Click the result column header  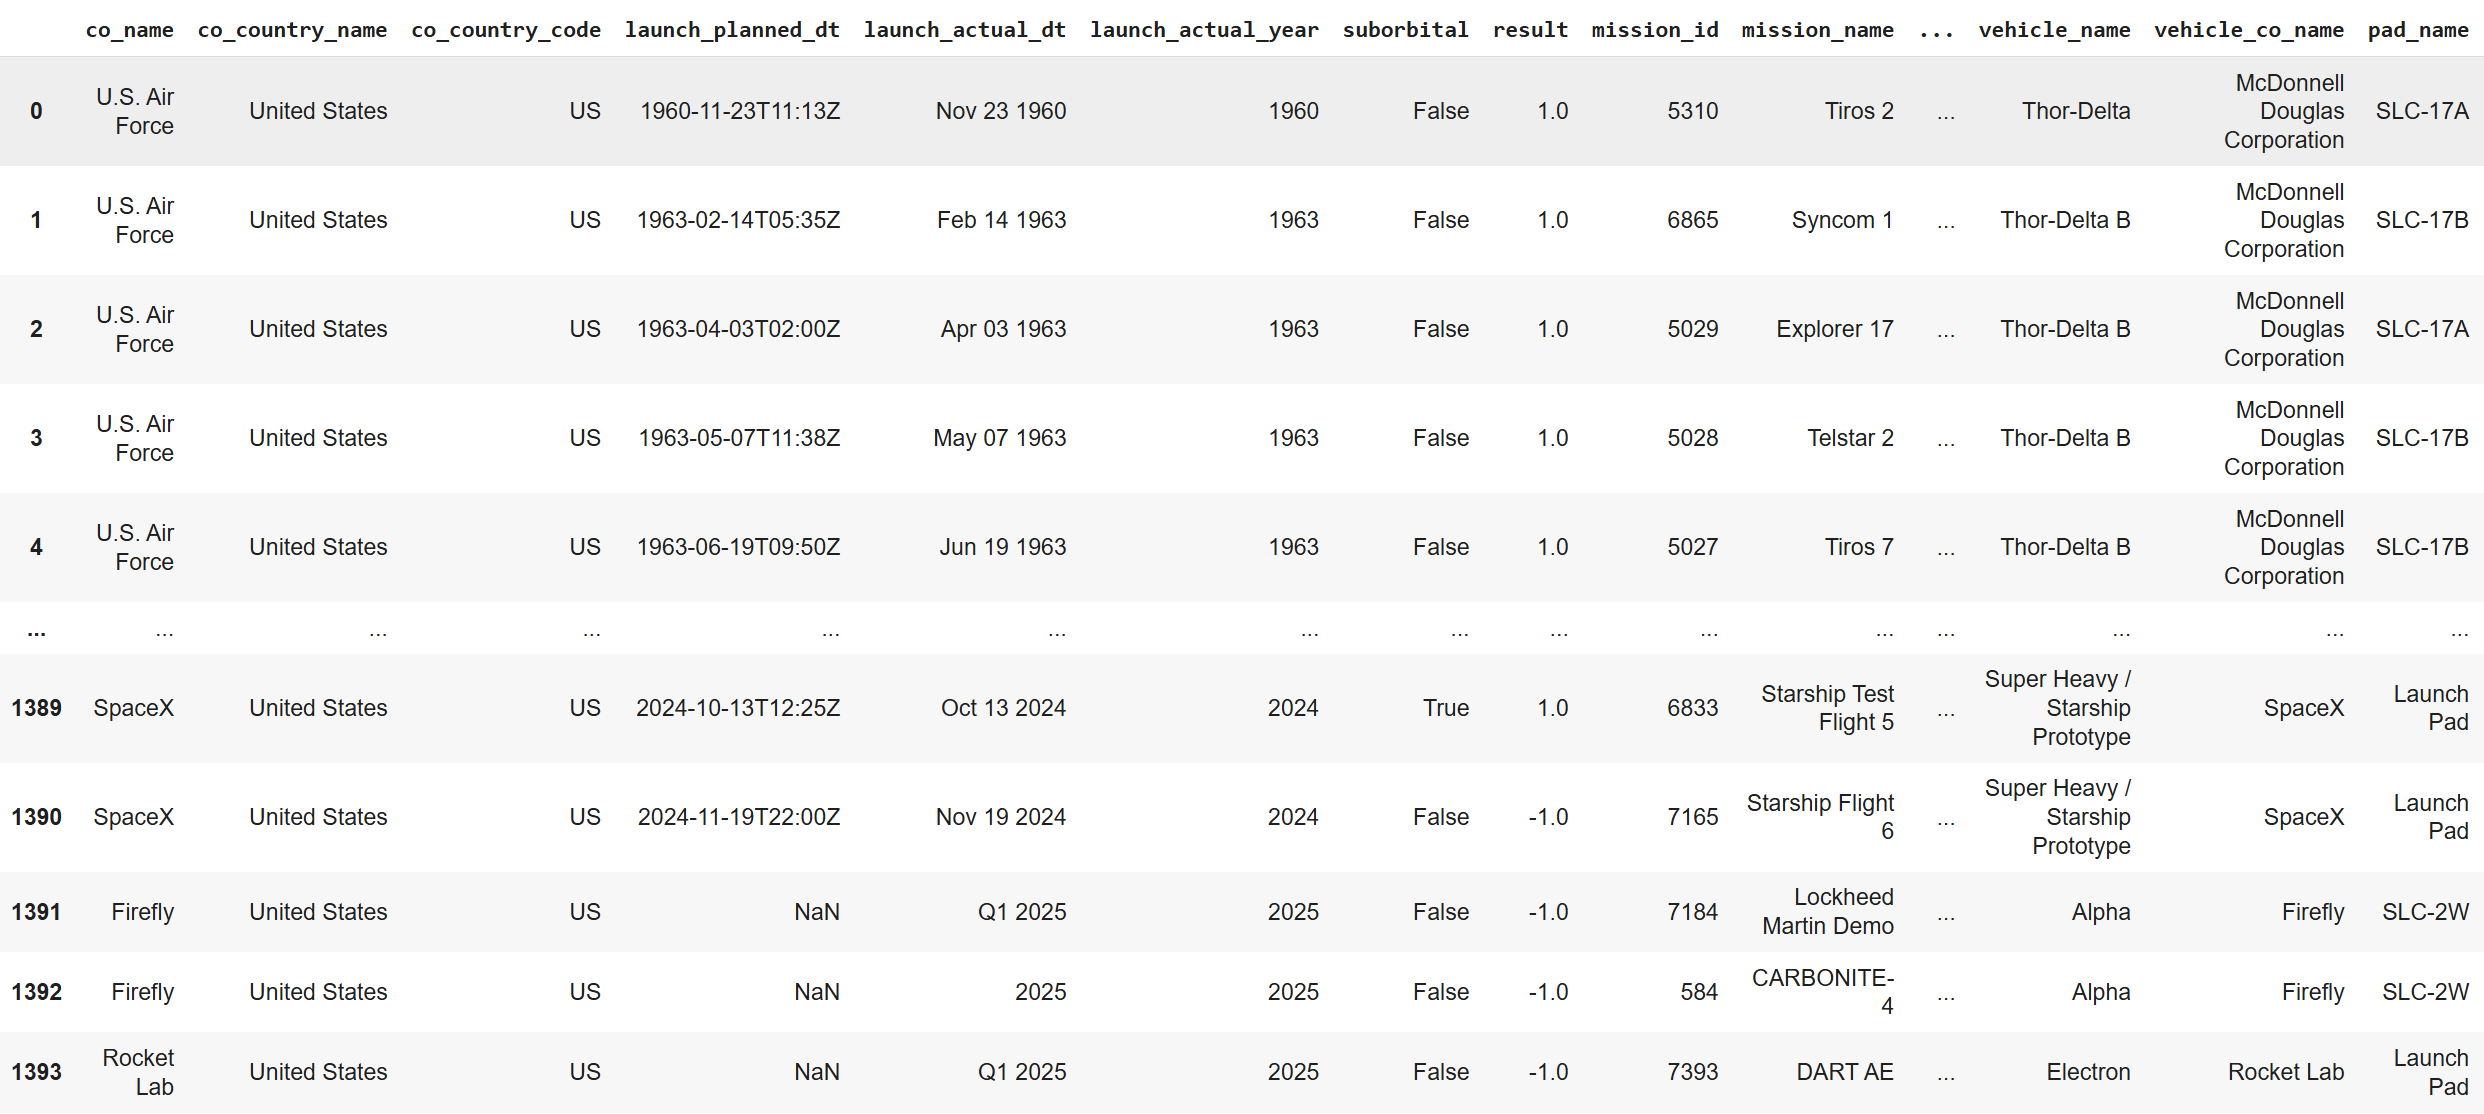1530,30
